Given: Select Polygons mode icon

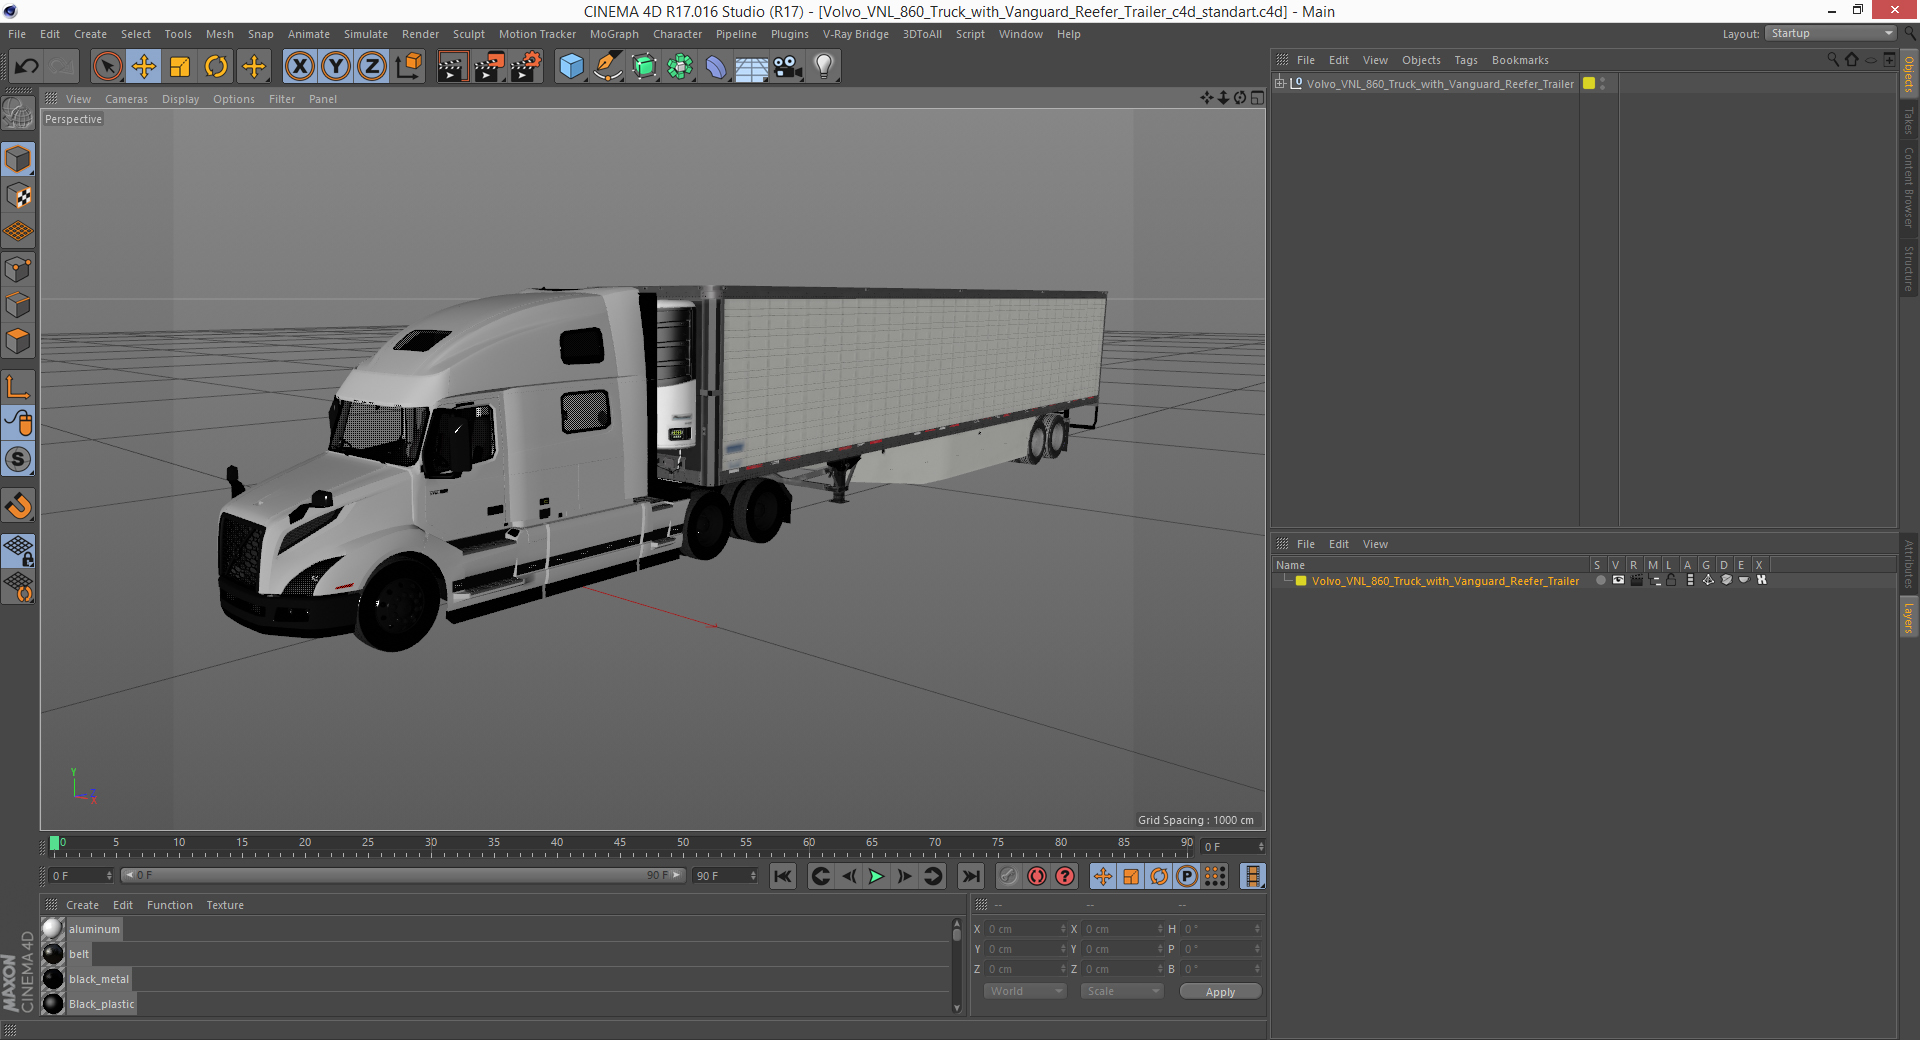Looking at the screenshot, I should click(x=18, y=341).
